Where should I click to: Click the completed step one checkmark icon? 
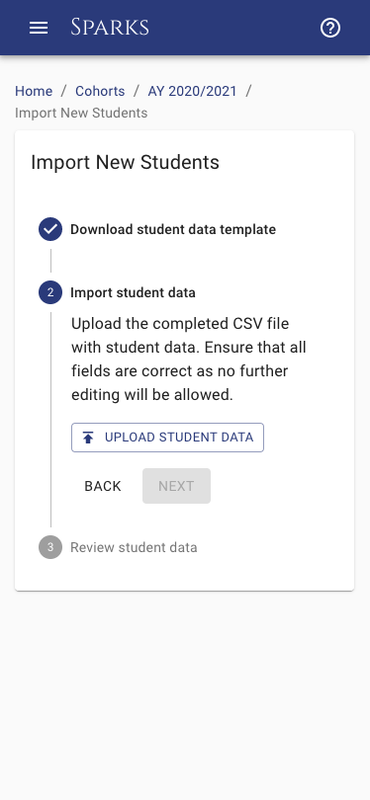click(51, 230)
